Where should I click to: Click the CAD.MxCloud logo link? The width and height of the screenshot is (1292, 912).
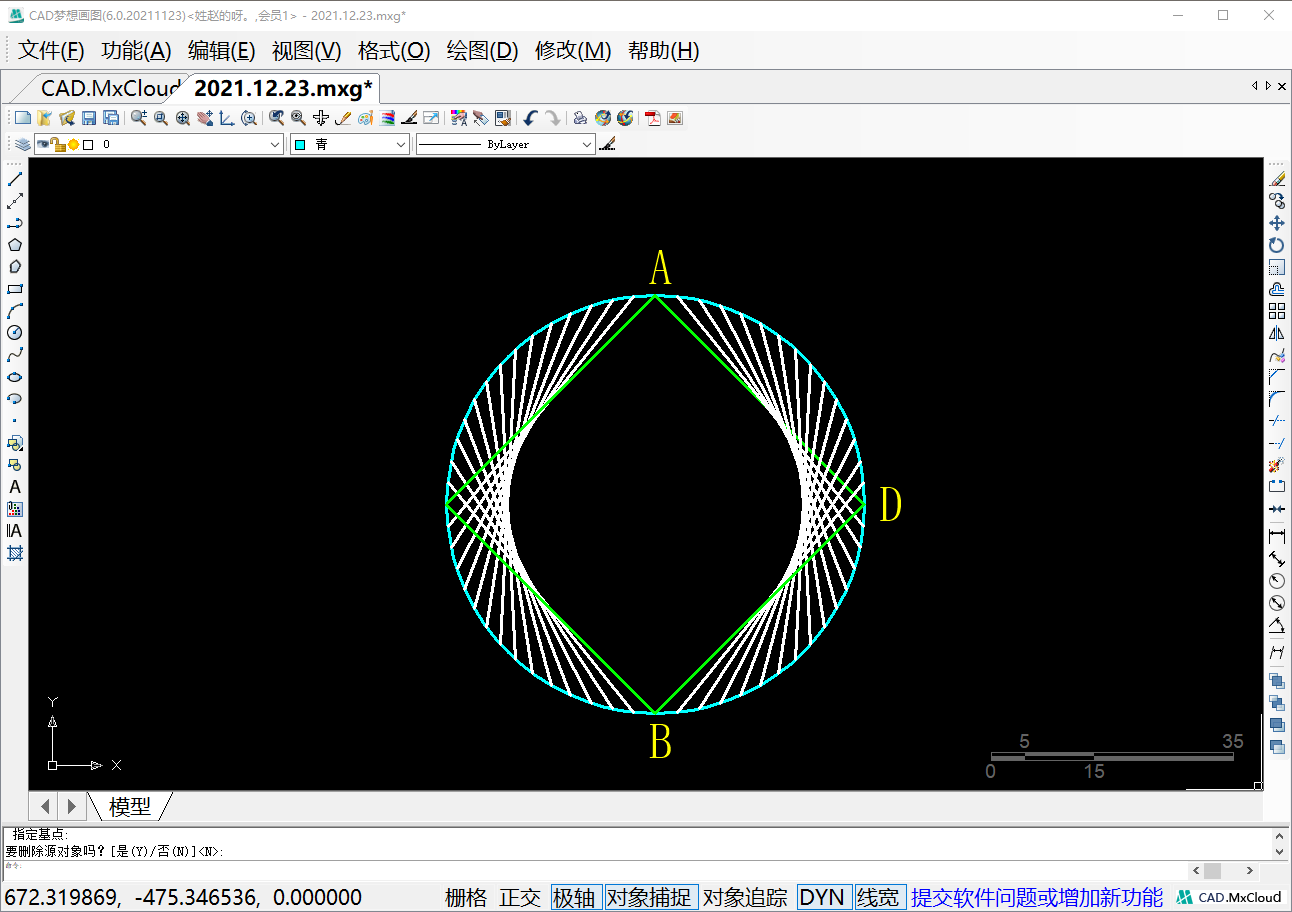click(1229, 897)
